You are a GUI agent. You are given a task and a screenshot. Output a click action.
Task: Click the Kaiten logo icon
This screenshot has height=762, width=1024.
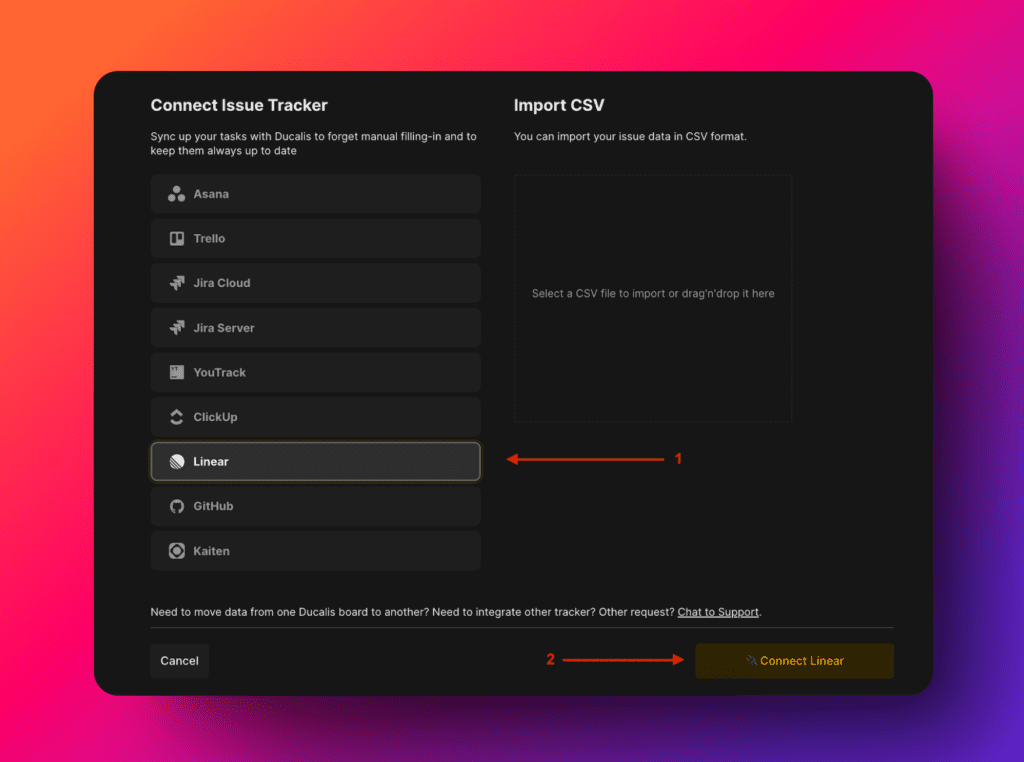(176, 551)
